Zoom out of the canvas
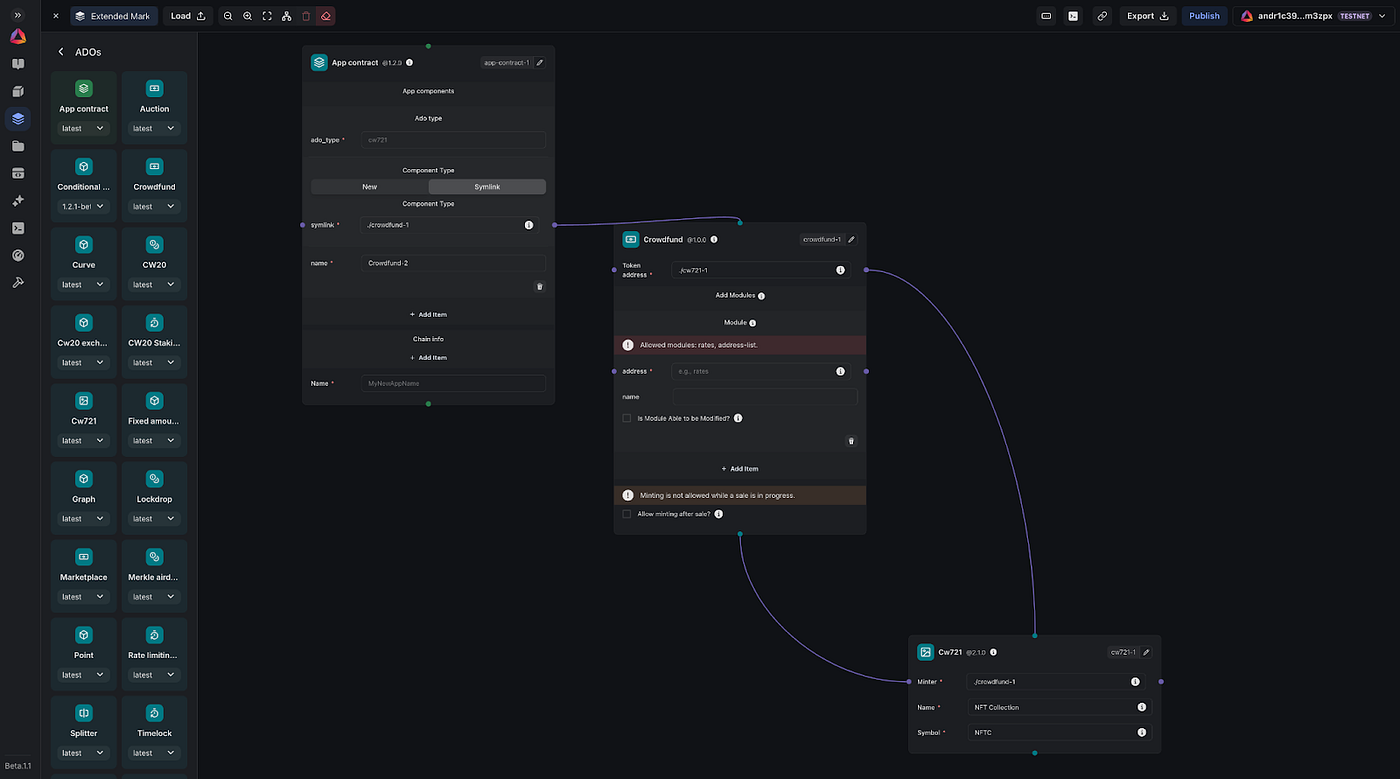The height and width of the screenshot is (779, 1400). (228, 16)
